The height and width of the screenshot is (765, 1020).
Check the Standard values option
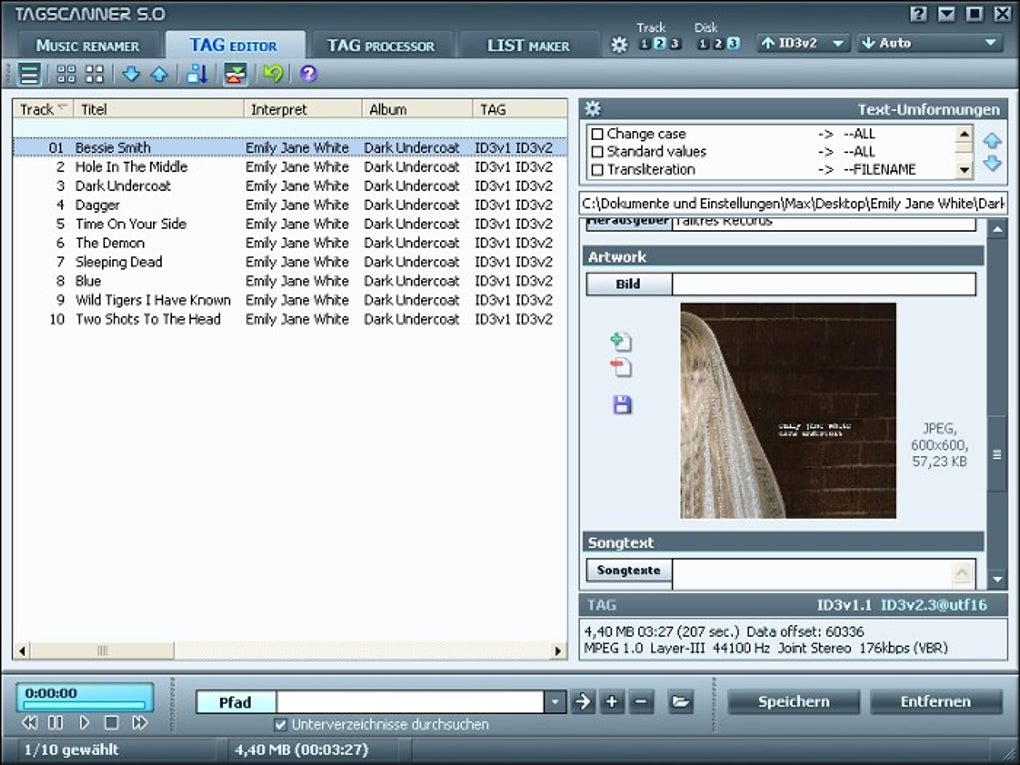597,151
